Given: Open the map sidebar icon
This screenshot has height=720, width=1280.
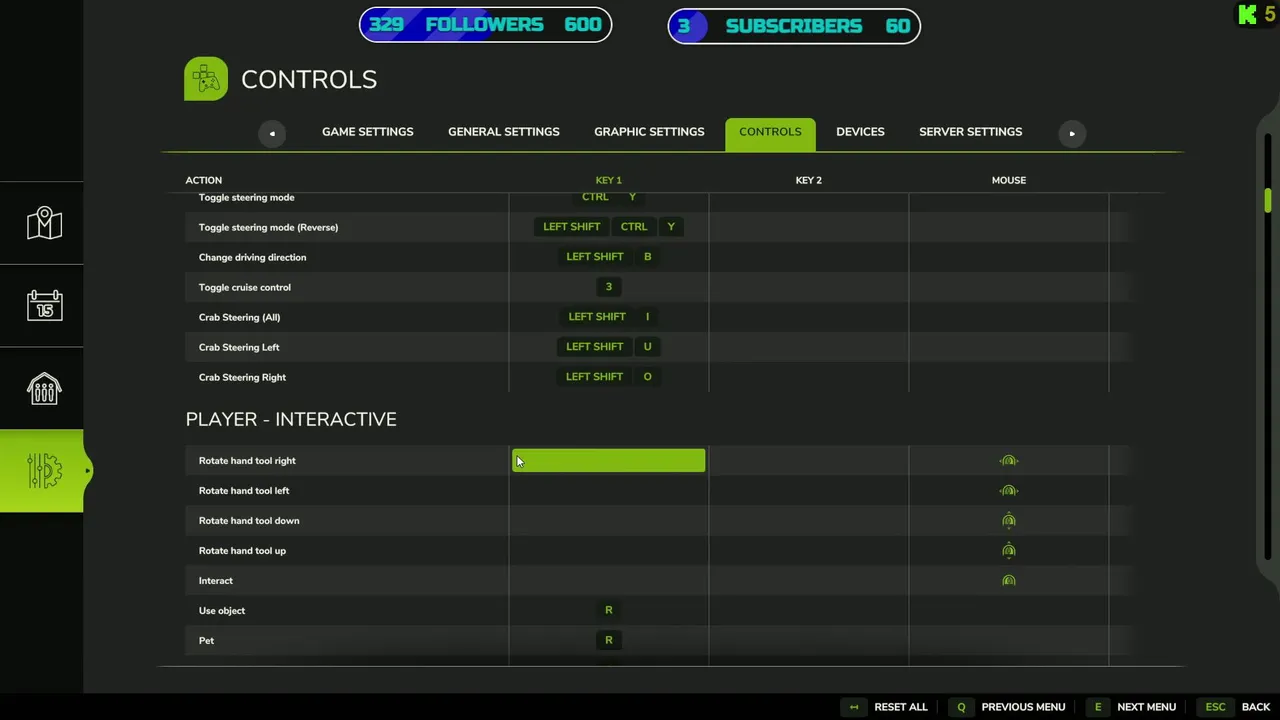Looking at the screenshot, I should coord(44,224).
